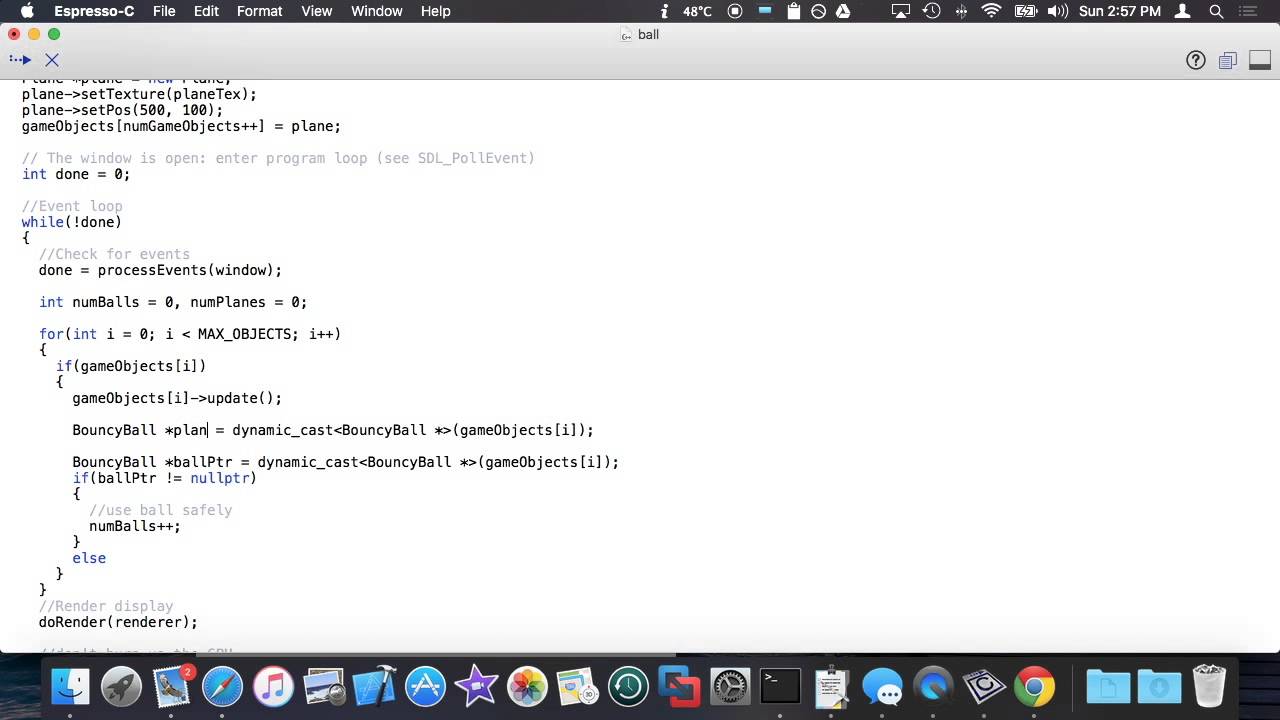Toggle the bottom panel view icon

pos(1260,60)
